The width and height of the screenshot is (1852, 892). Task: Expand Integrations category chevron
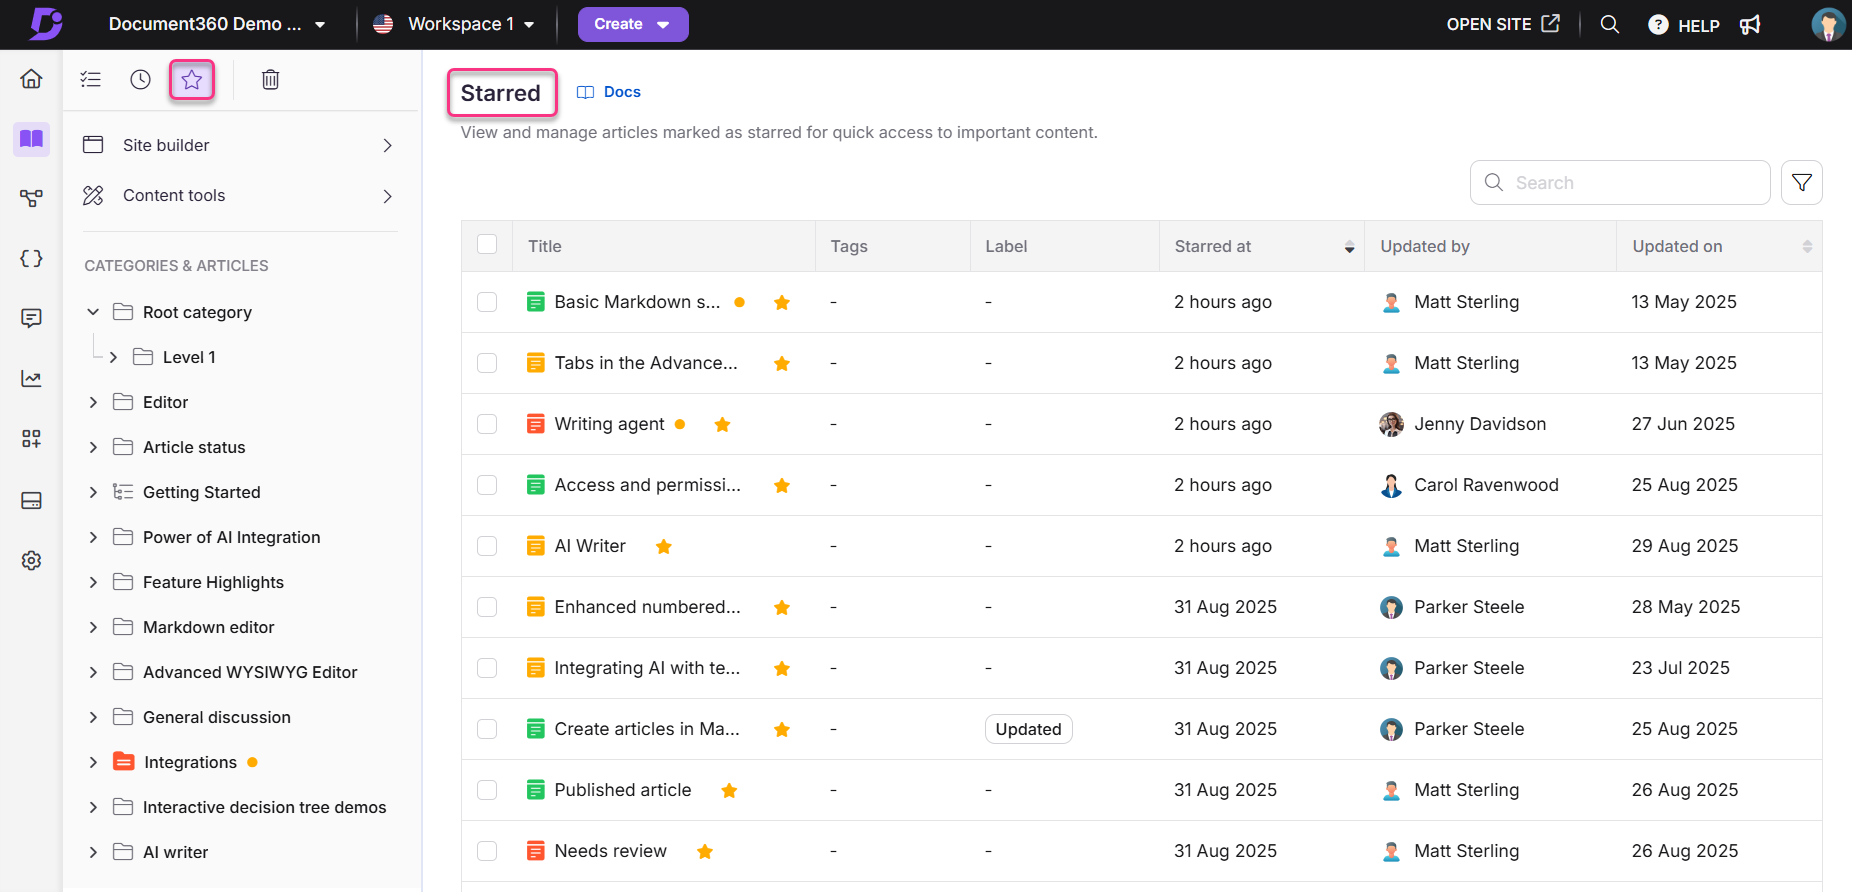(x=93, y=762)
